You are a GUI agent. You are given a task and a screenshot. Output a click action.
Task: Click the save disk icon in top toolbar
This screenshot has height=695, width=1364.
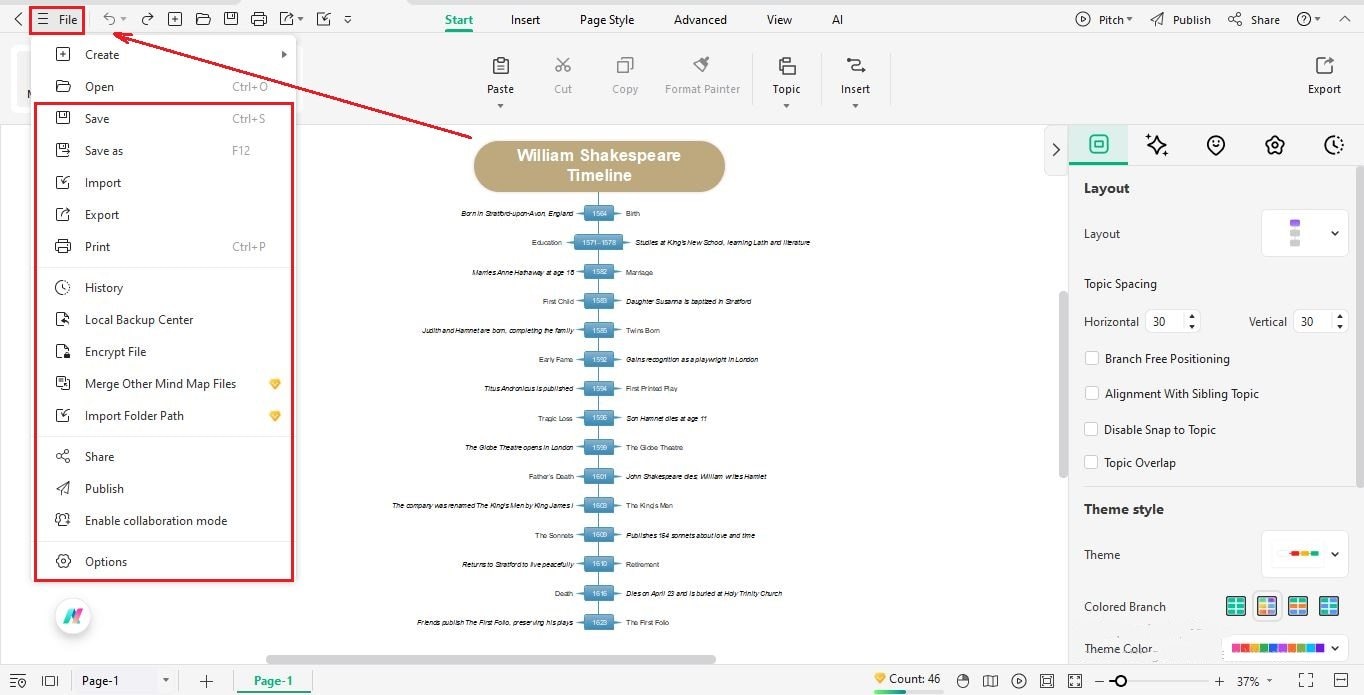pyautogui.click(x=231, y=19)
